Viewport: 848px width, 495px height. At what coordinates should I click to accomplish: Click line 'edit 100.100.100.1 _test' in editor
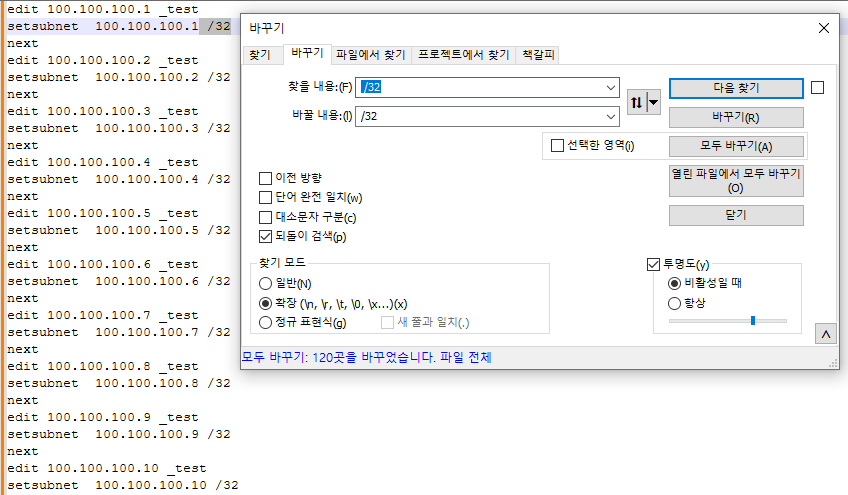[103, 10]
